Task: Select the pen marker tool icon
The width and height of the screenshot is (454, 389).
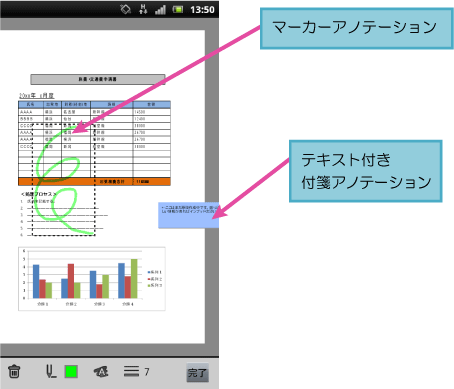Action: click(x=51, y=371)
